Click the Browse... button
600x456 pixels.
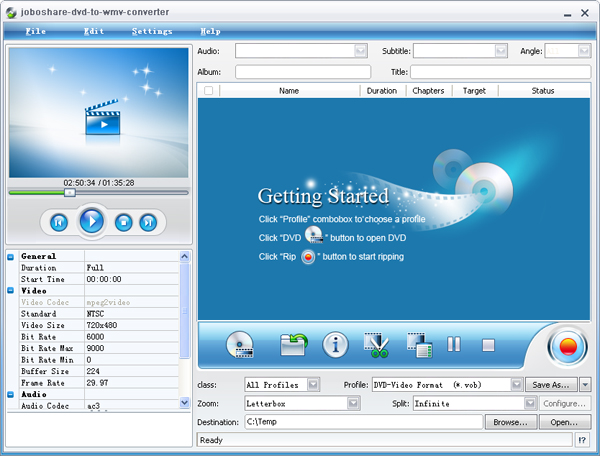[509, 422]
